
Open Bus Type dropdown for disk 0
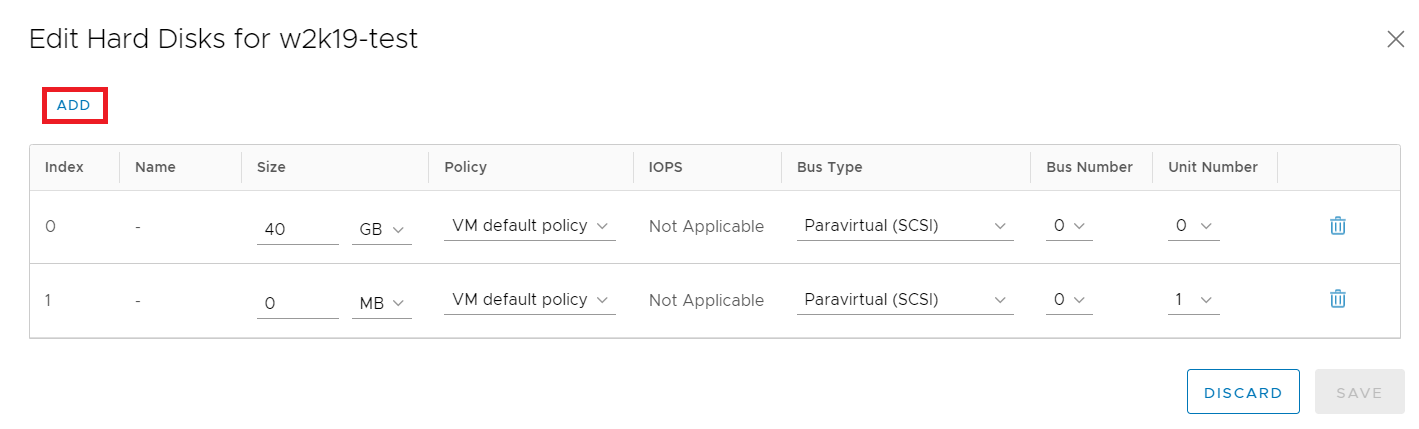coord(905,226)
